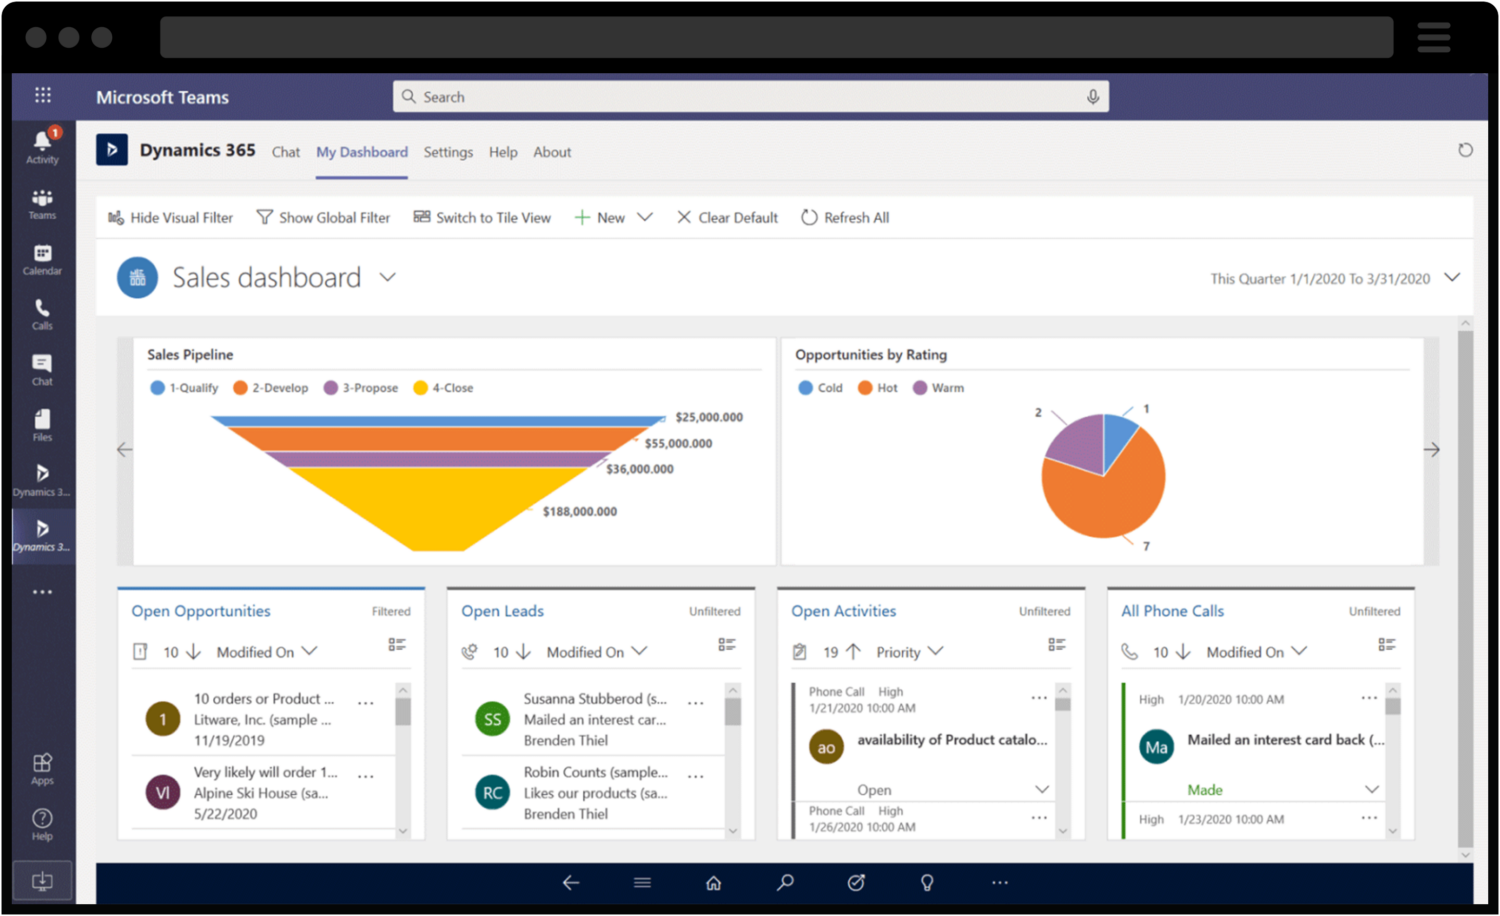The image size is (1500, 916).
Task: Expand the This Quarter date range dropdown
Action: click(1452, 278)
